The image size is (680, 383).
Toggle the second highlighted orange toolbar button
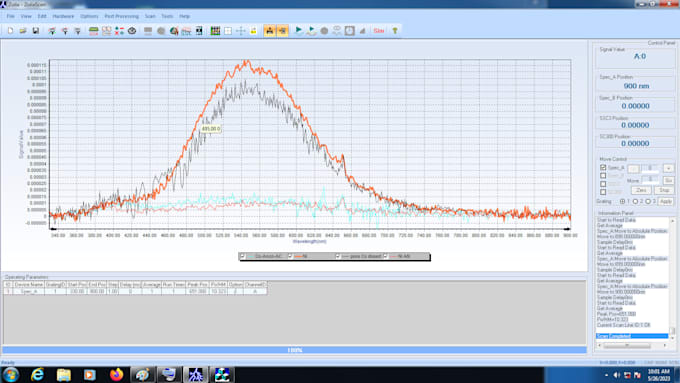pos(282,31)
